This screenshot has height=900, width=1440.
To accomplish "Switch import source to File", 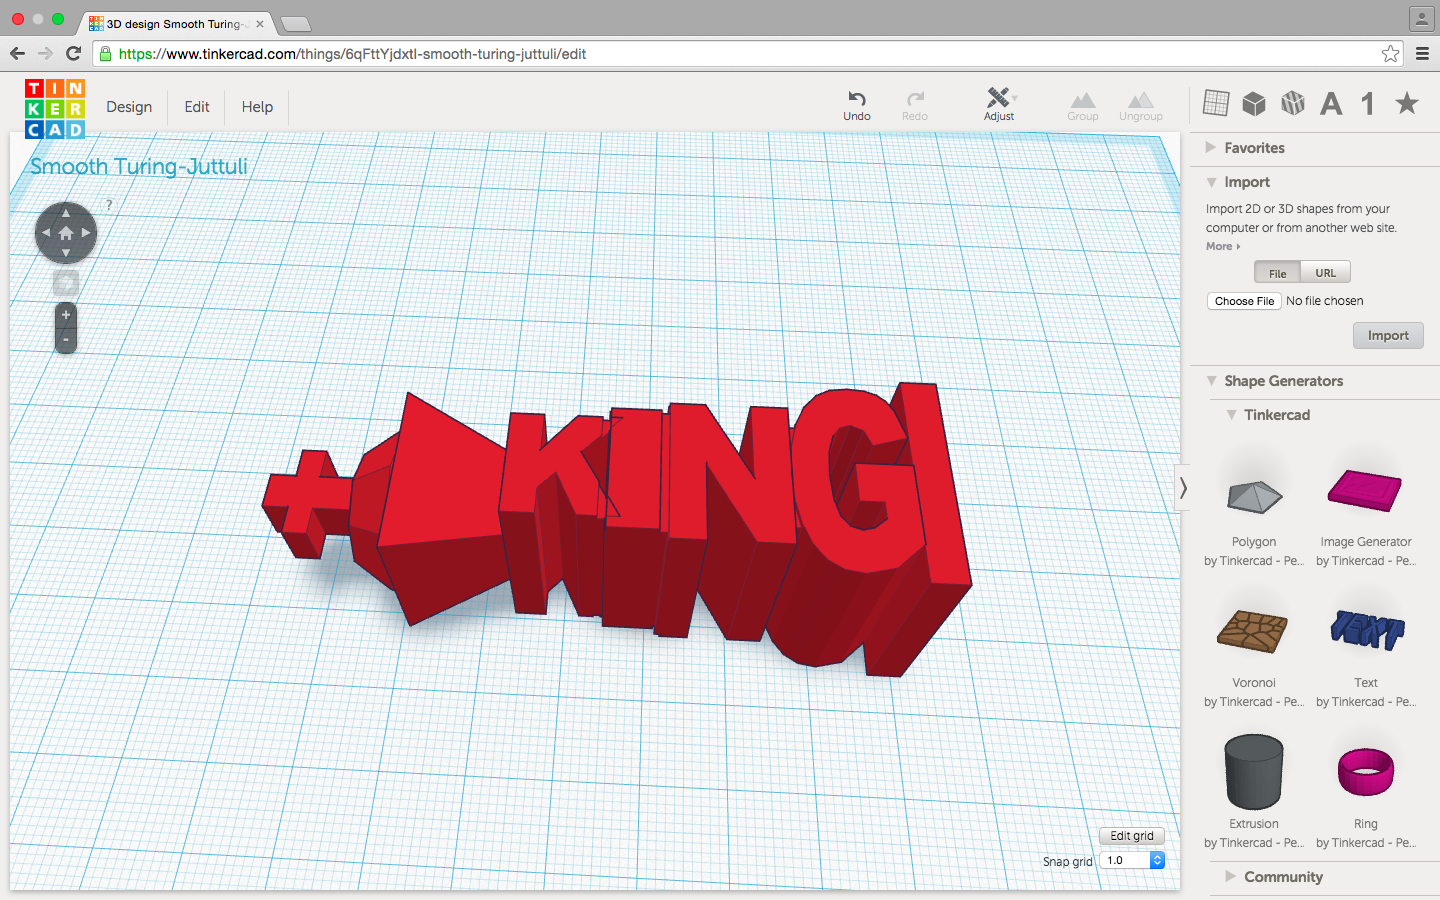I will click(1277, 273).
